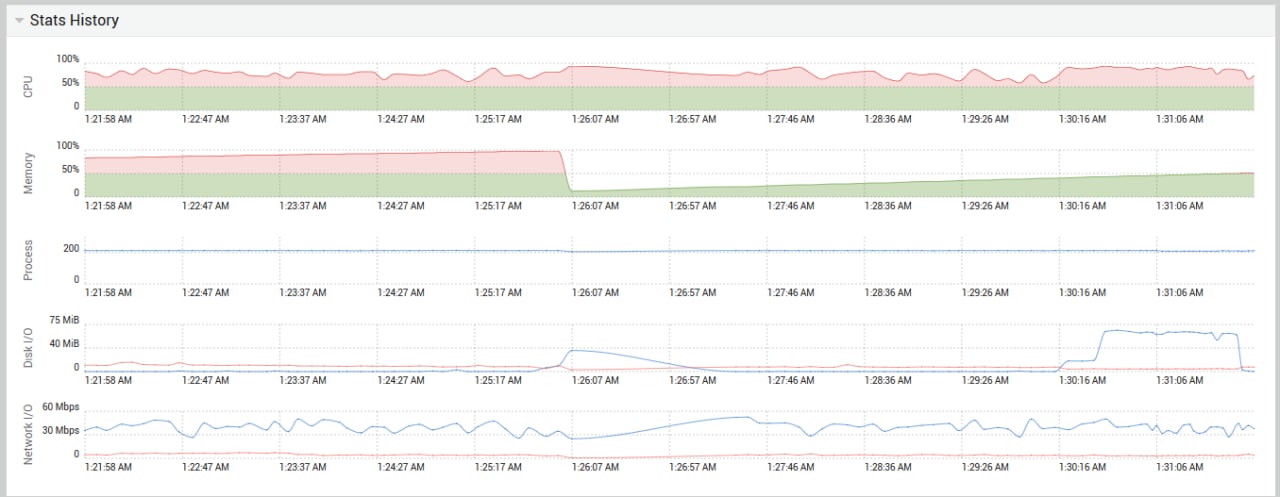
Task: Click 1:25:17 AM label under Memory chart
Action: point(498,206)
